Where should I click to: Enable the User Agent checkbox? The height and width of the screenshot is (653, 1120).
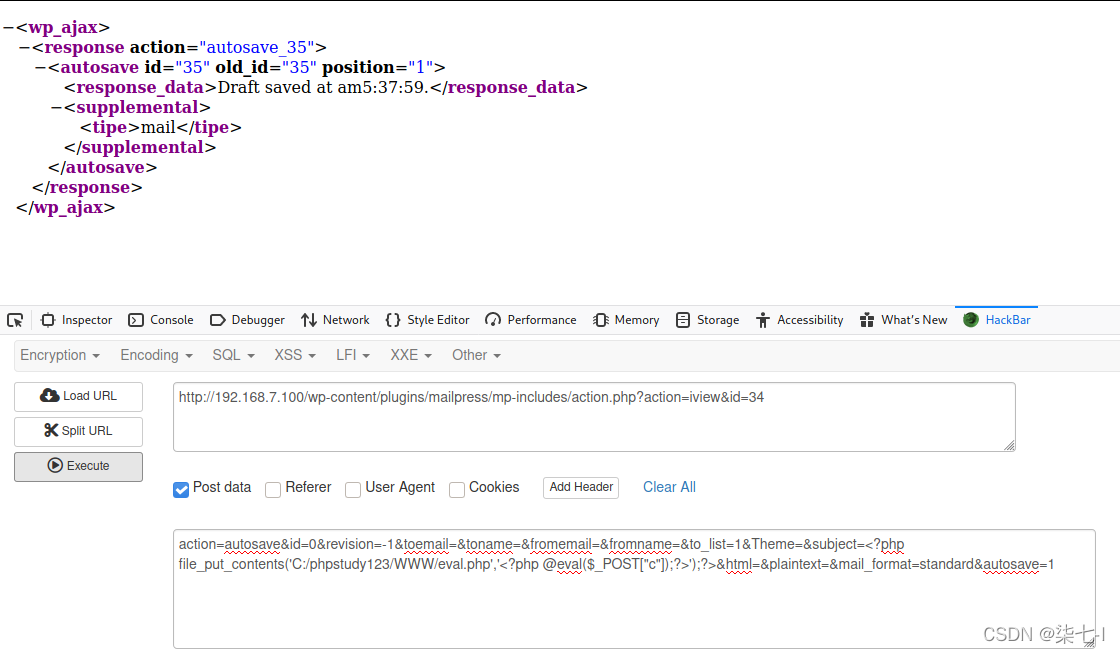[353, 489]
